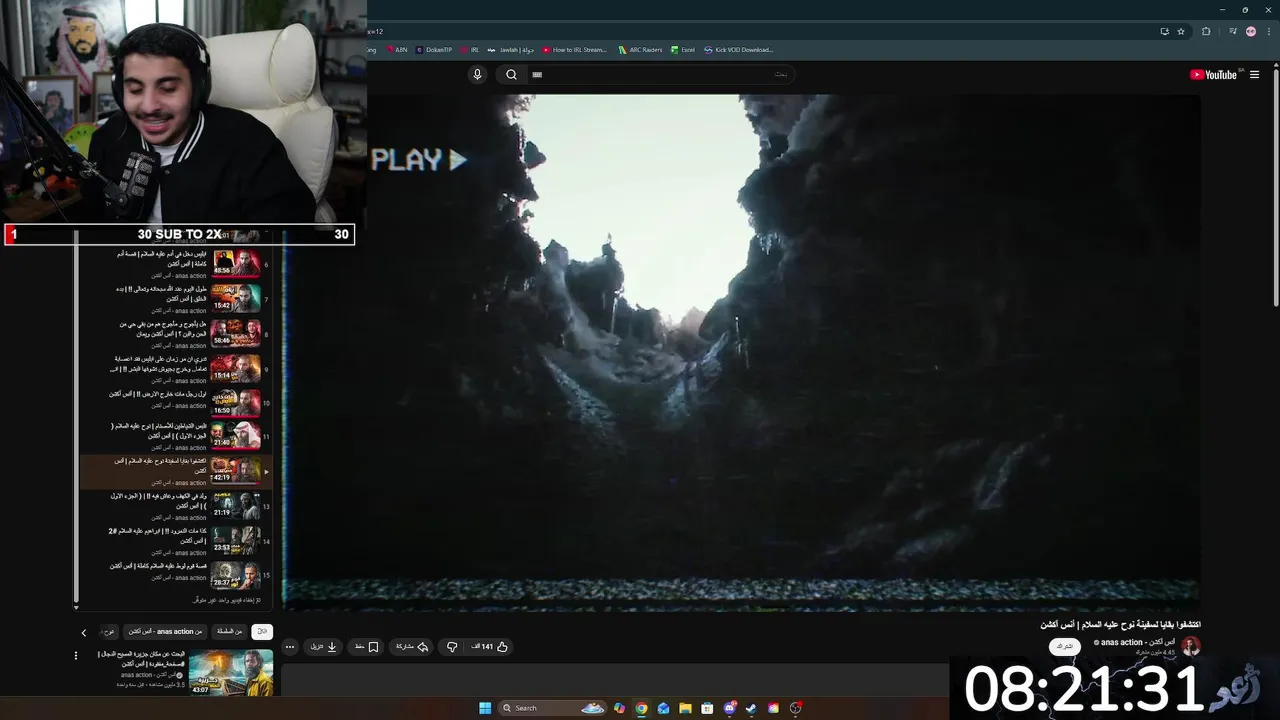Viewport: 1280px width, 720px height.
Task: Focus the YouTube search input field
Action: (x=660, y=74)
